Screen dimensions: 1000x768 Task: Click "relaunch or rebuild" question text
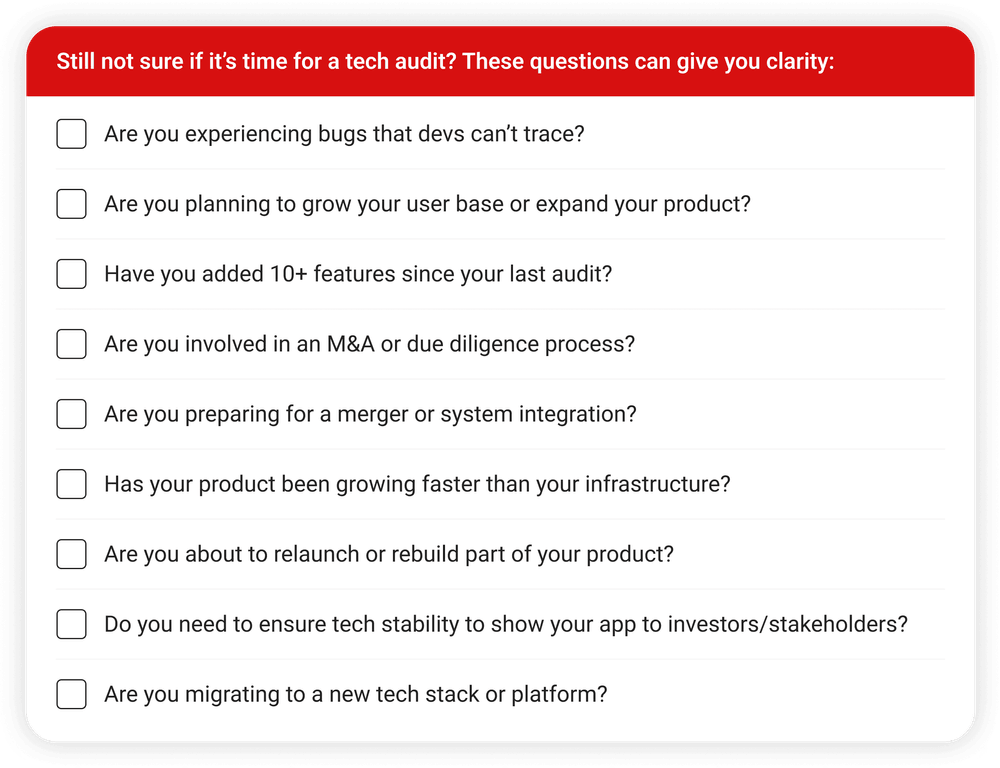[389, 554]
